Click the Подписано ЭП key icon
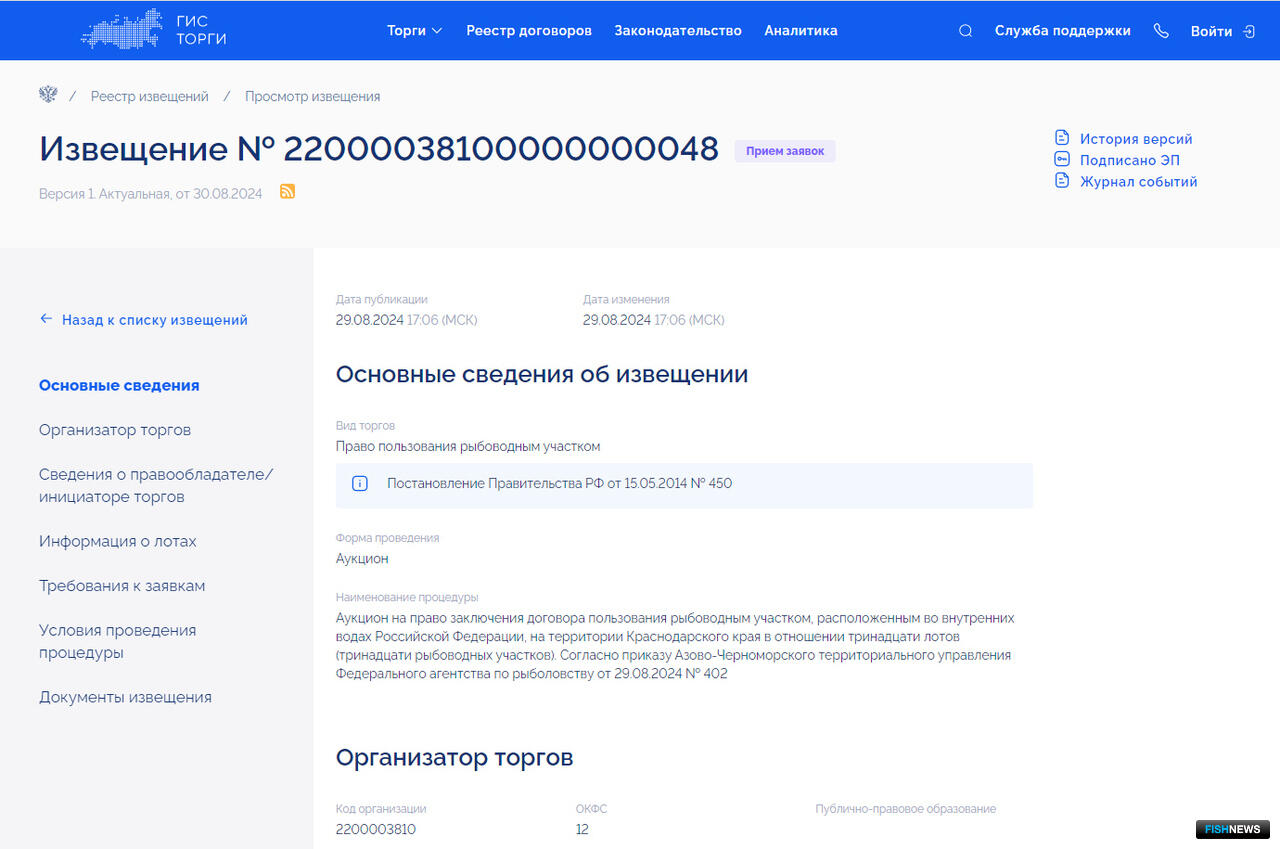The image size is (1280, 849). pyautogui.click(x=1062, y=159)
